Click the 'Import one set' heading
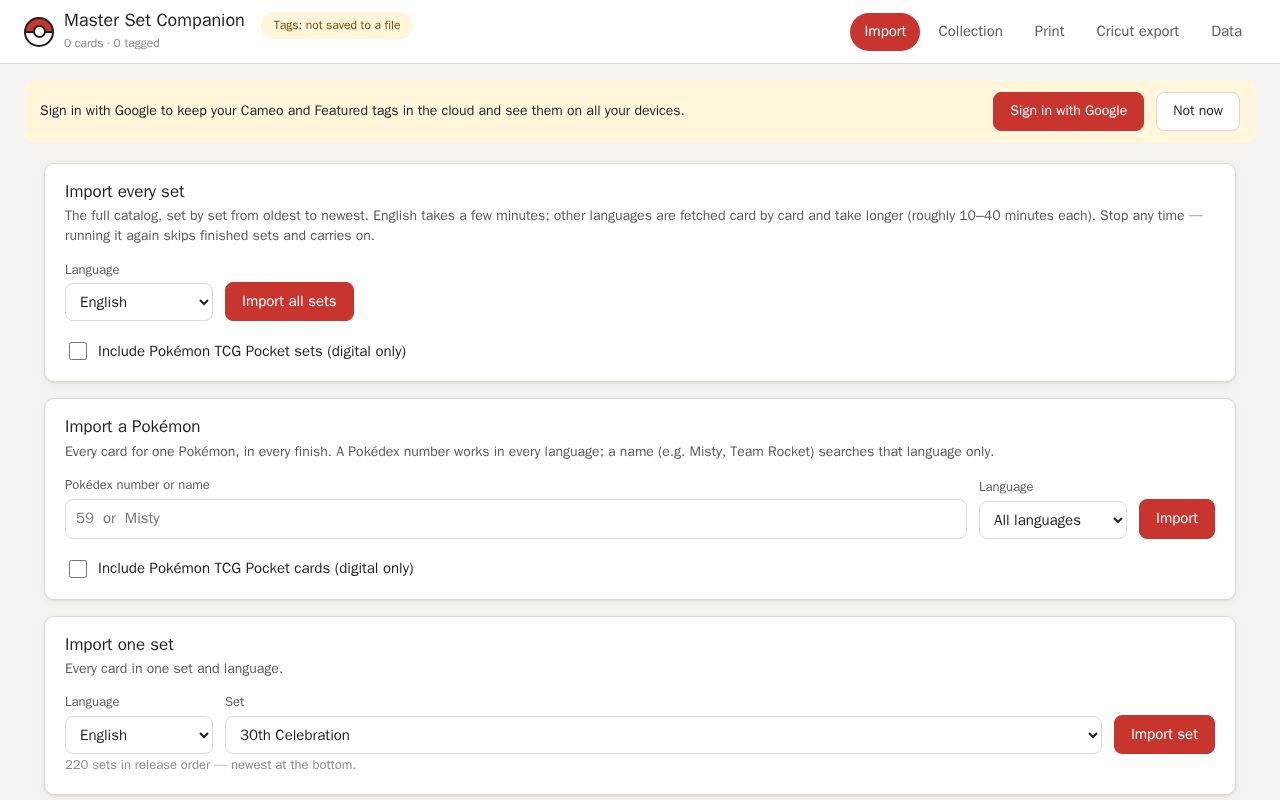This screenshot has height=800, width=1280. (119, 645)
